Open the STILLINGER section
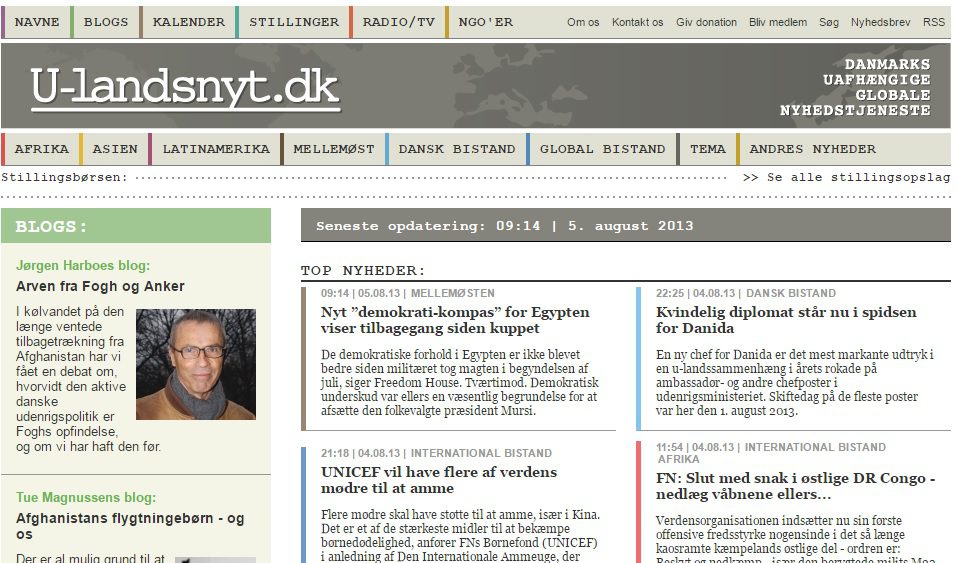Viewport: 956px width, 563px height. coord(293,22)
